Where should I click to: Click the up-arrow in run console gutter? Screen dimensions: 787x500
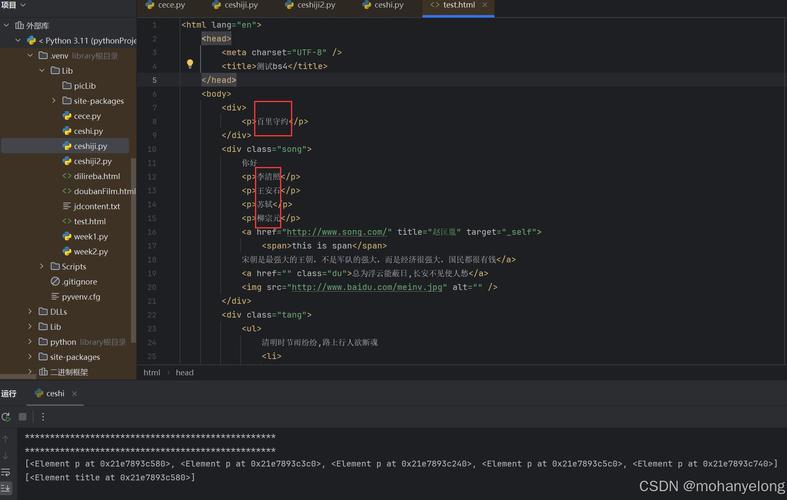(x=6, y=439)
